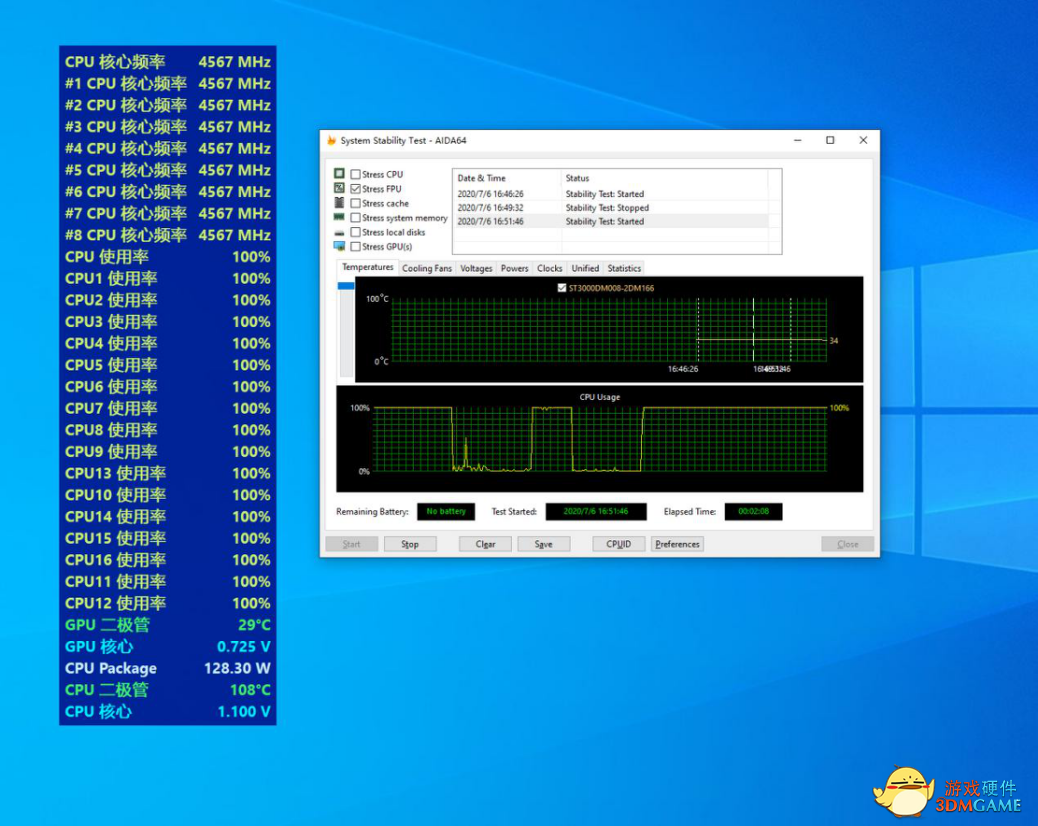This screenshot has width=1038, height=826.
Task: Click the No battery indicator field
Action: click(x=446, y=512)
